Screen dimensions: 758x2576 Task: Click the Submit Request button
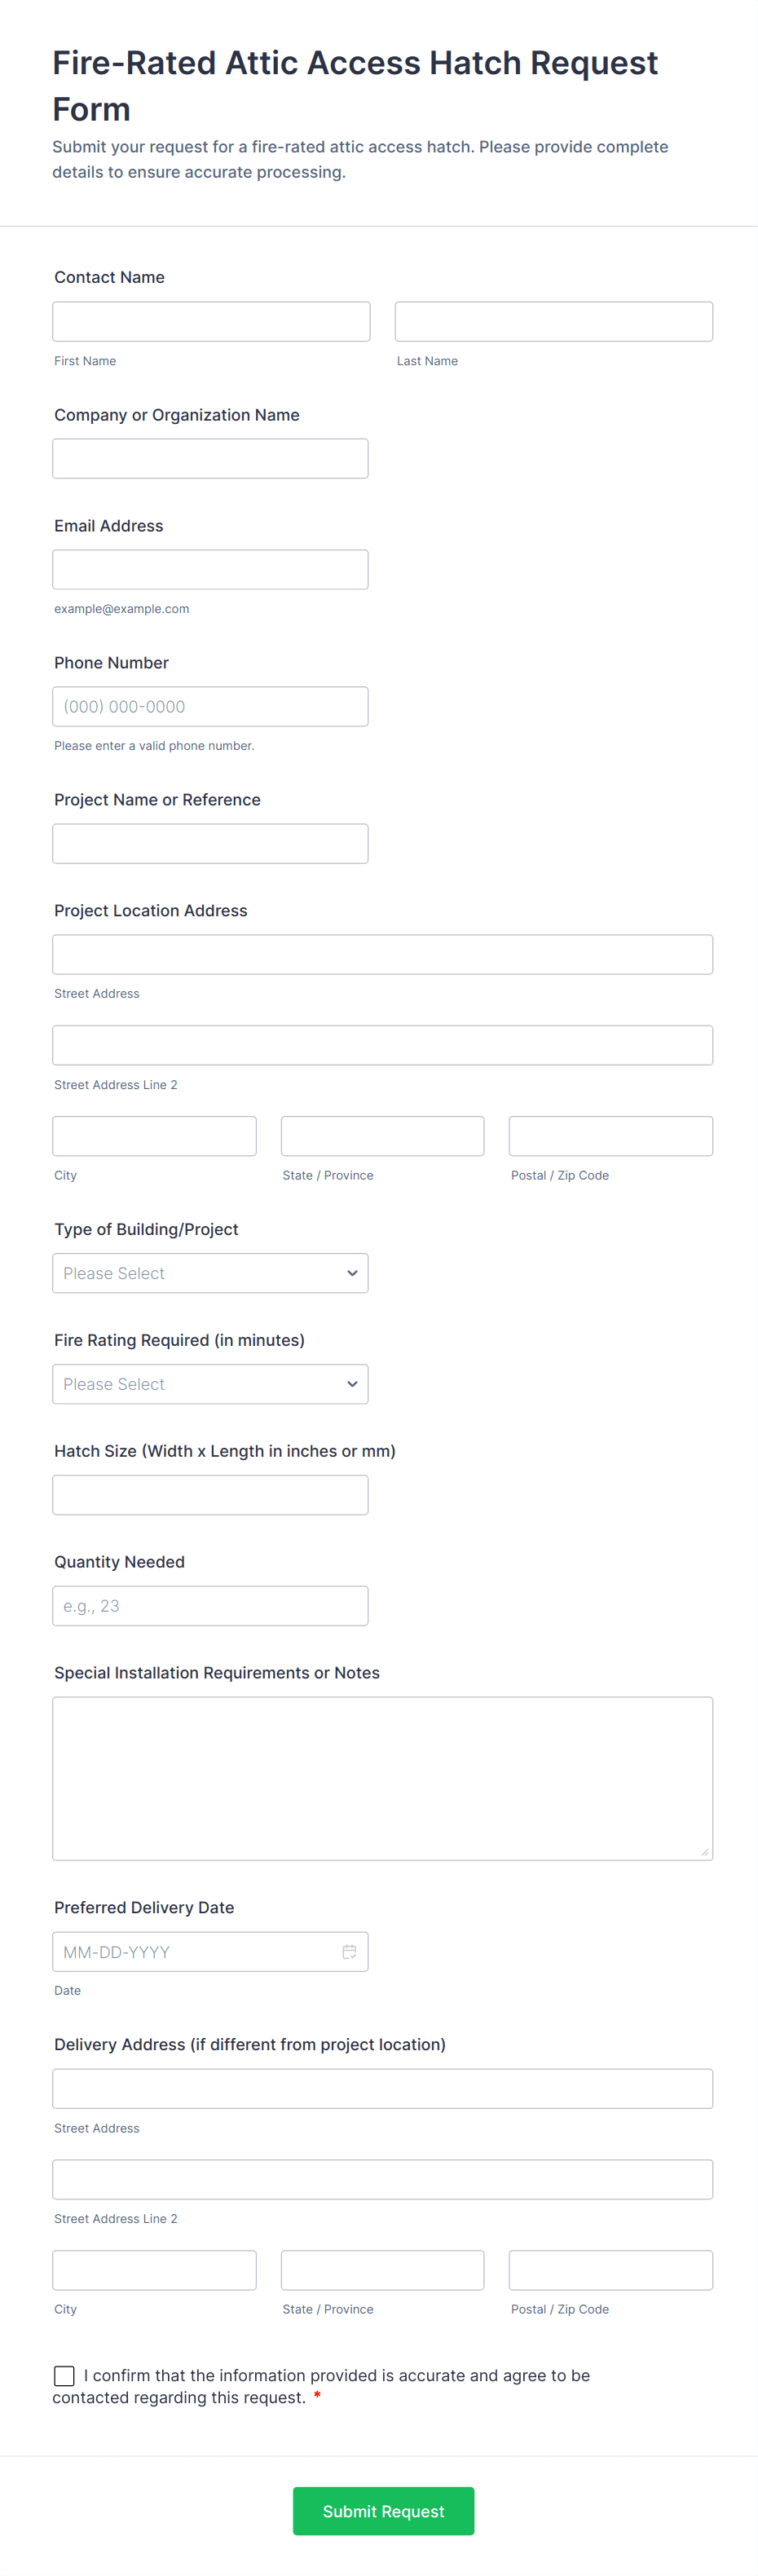click(x=383, y=2510)
